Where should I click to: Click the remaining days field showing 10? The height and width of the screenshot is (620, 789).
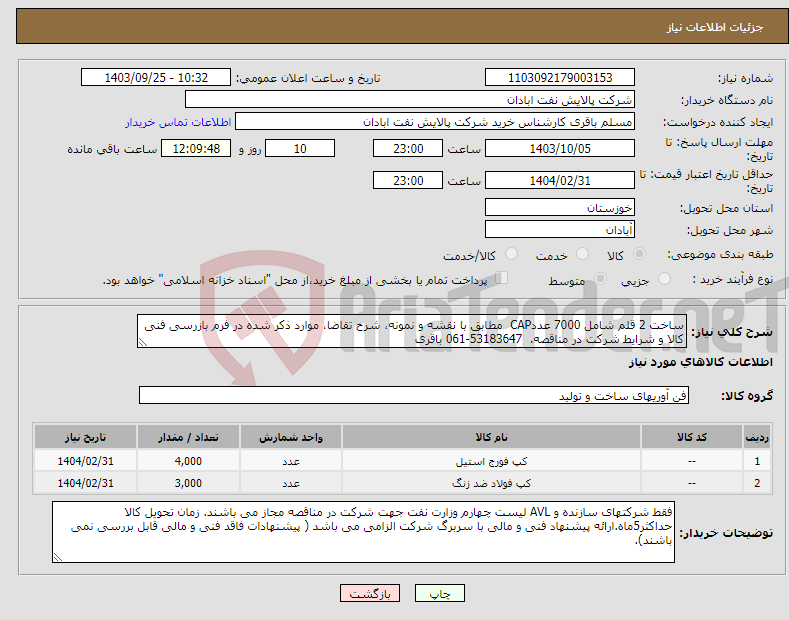tap(300, 148)
